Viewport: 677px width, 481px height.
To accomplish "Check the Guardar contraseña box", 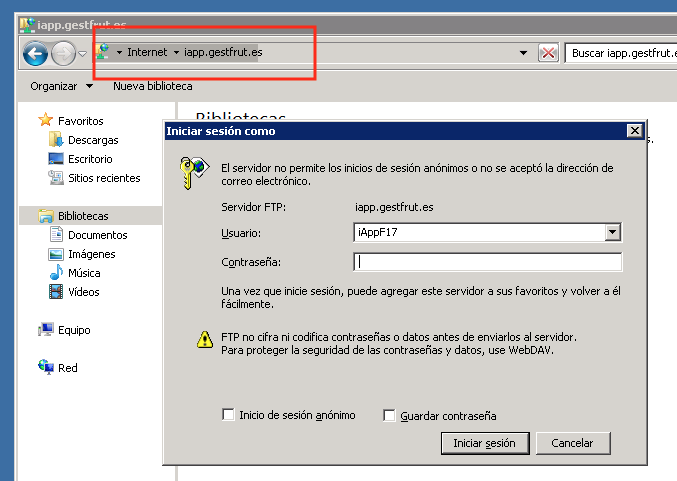I will coord(389,416).
